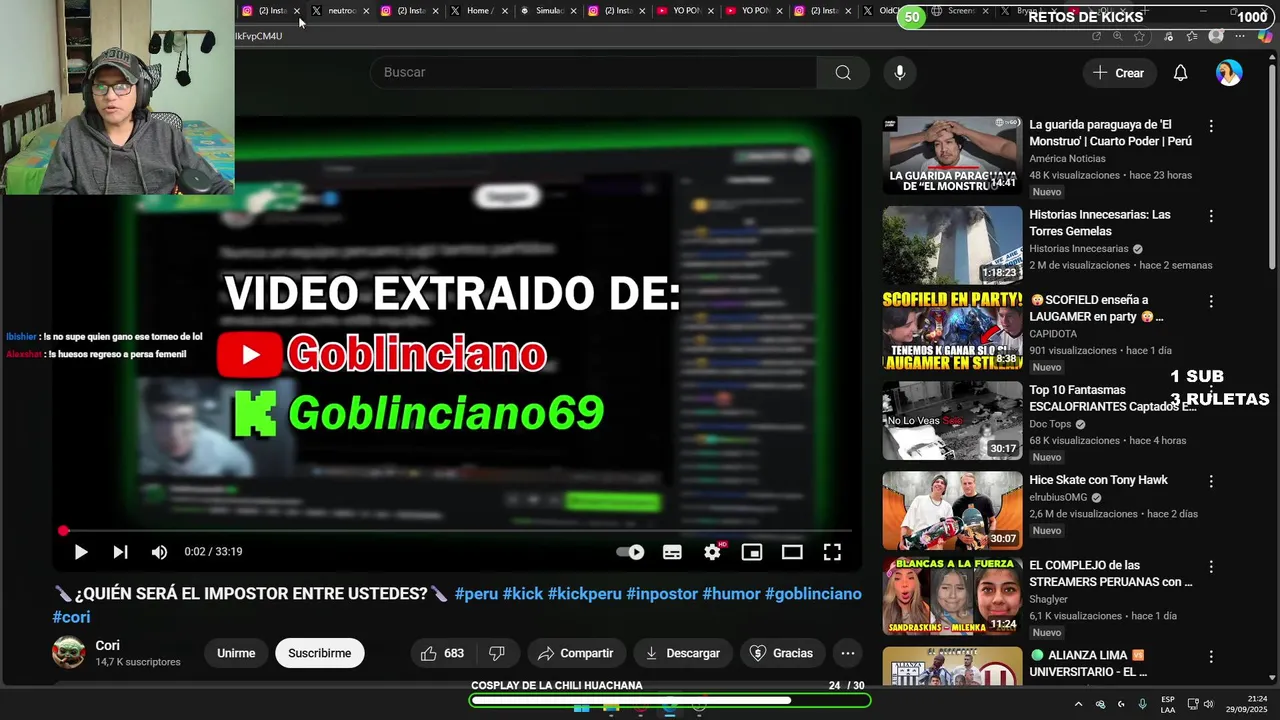The width and height of the screenshot is (1280, 720).
Task: Seek on the video progress bar
Action: coord(457,531)
